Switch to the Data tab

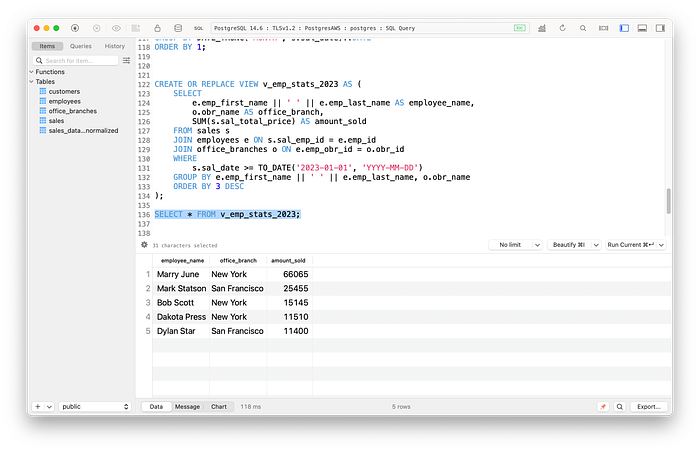pos(156,407)
